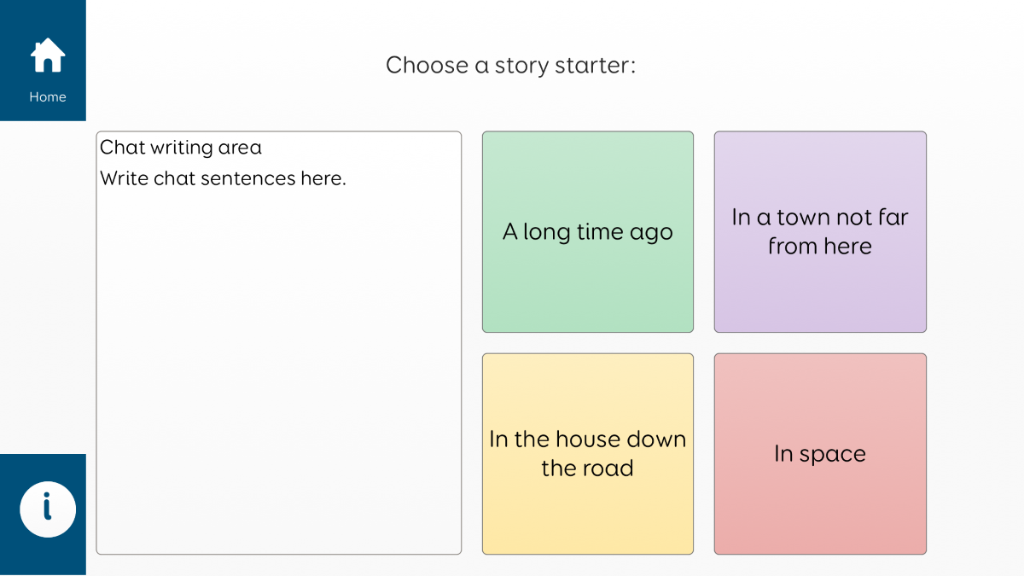Select the 'In space' story starter
Screen dimensions: 1024x576
tap(820, 453)
